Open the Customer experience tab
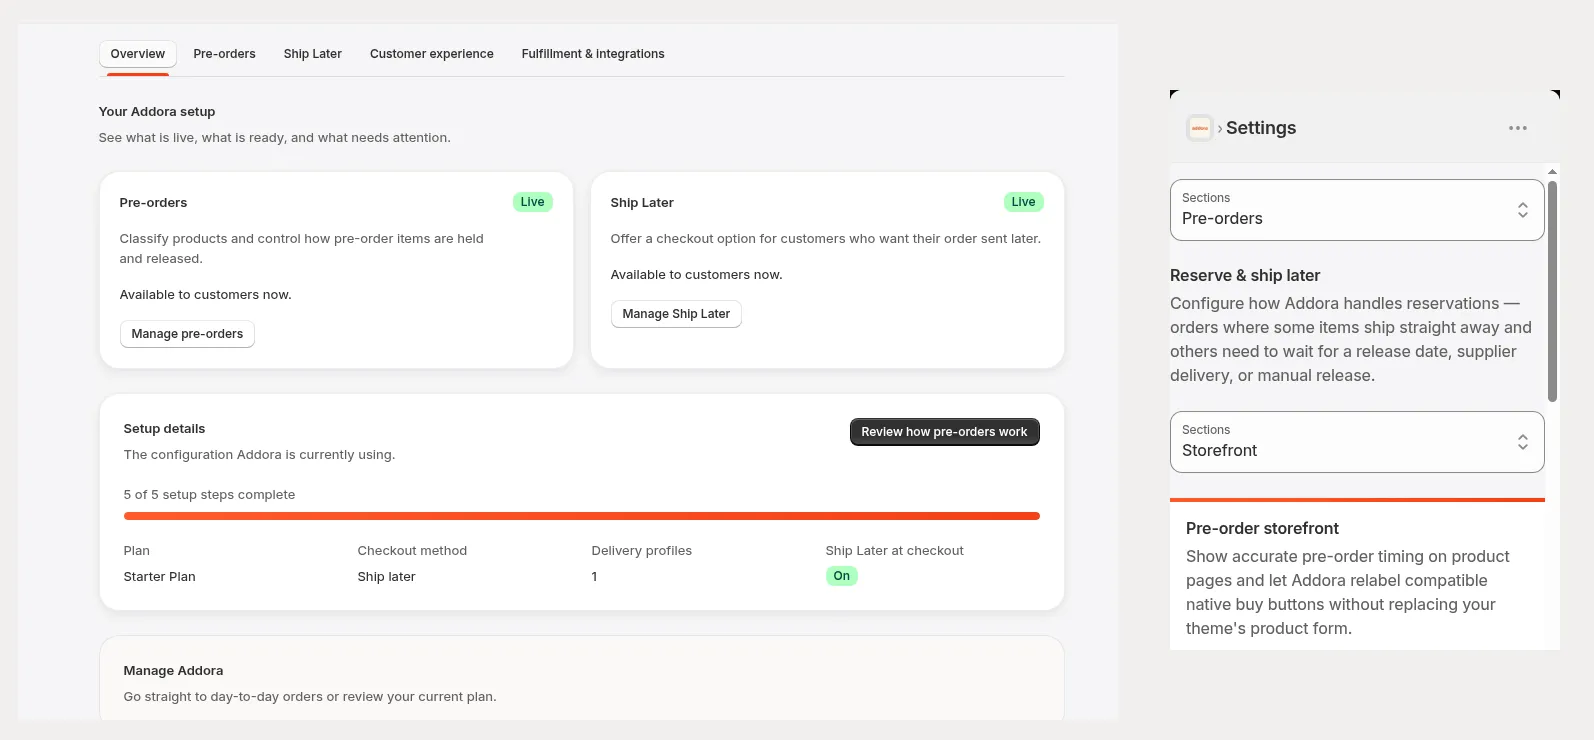 click(432, 54)
